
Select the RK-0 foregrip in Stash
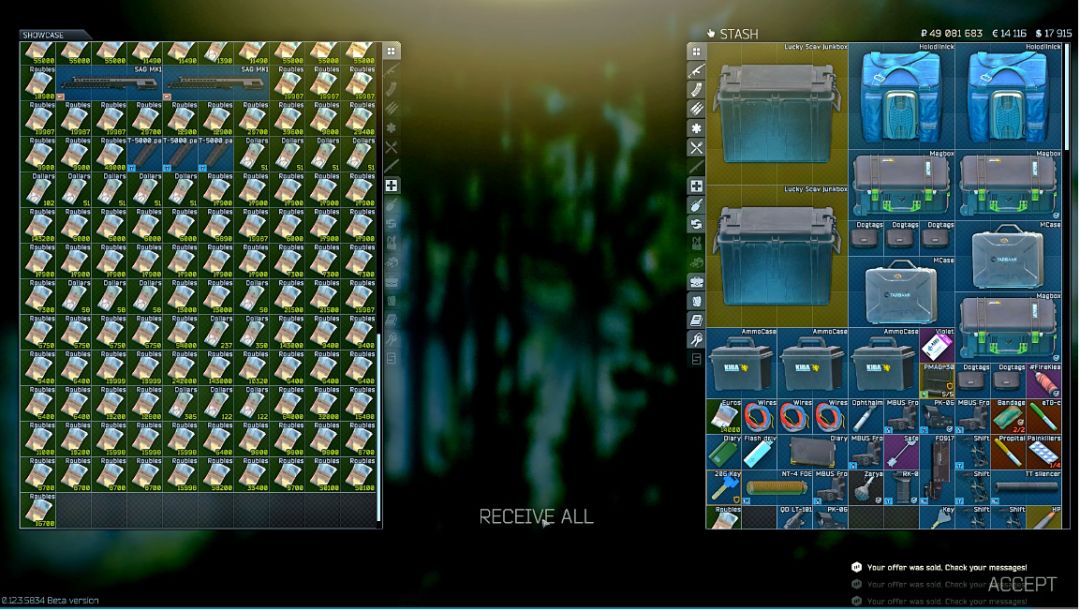tap(902, 488)
